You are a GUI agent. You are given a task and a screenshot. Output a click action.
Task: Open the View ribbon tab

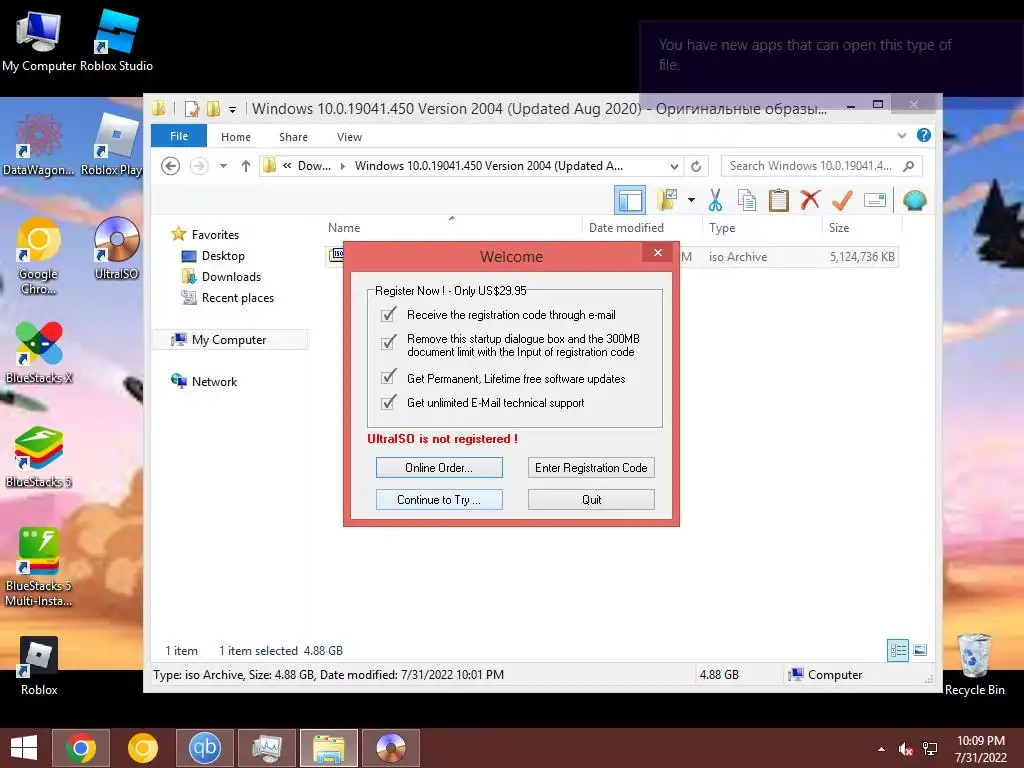(x=349, y=137)
